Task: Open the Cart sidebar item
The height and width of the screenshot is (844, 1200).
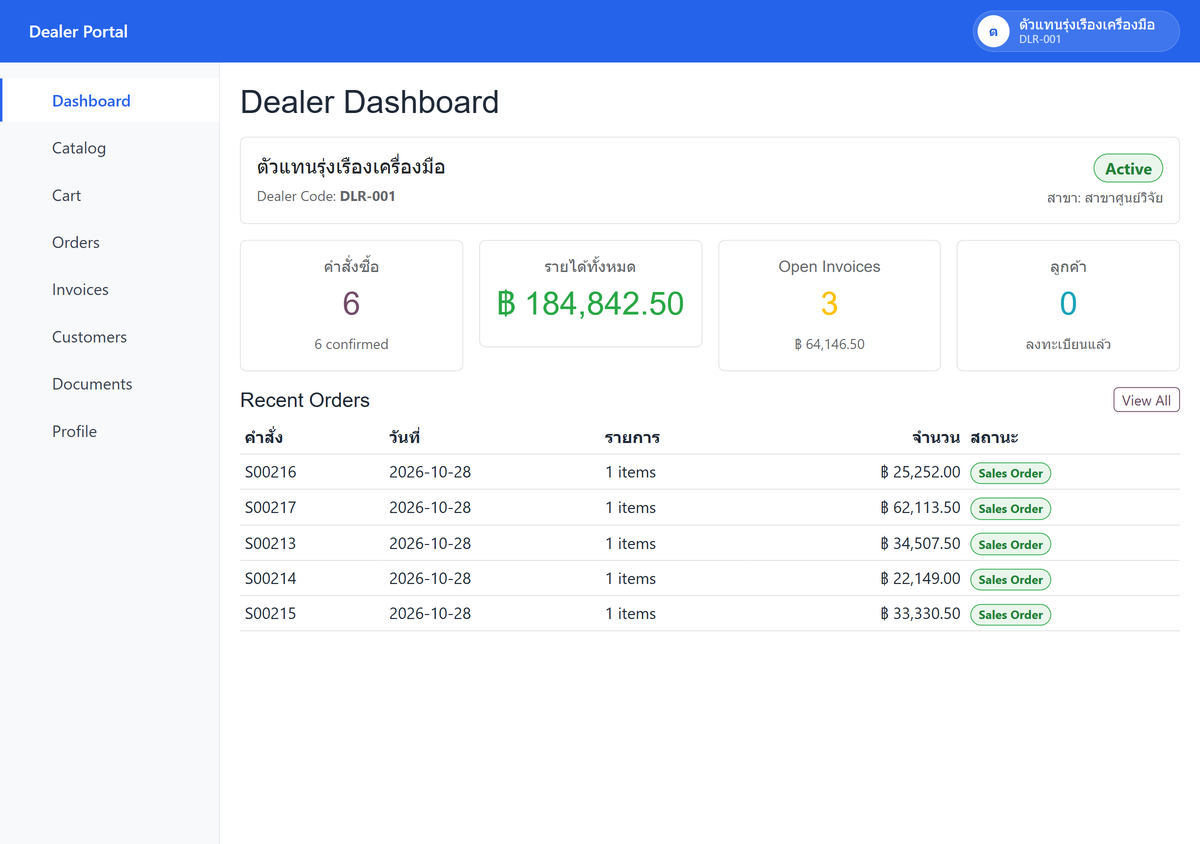Action: [x=110, y=195]
